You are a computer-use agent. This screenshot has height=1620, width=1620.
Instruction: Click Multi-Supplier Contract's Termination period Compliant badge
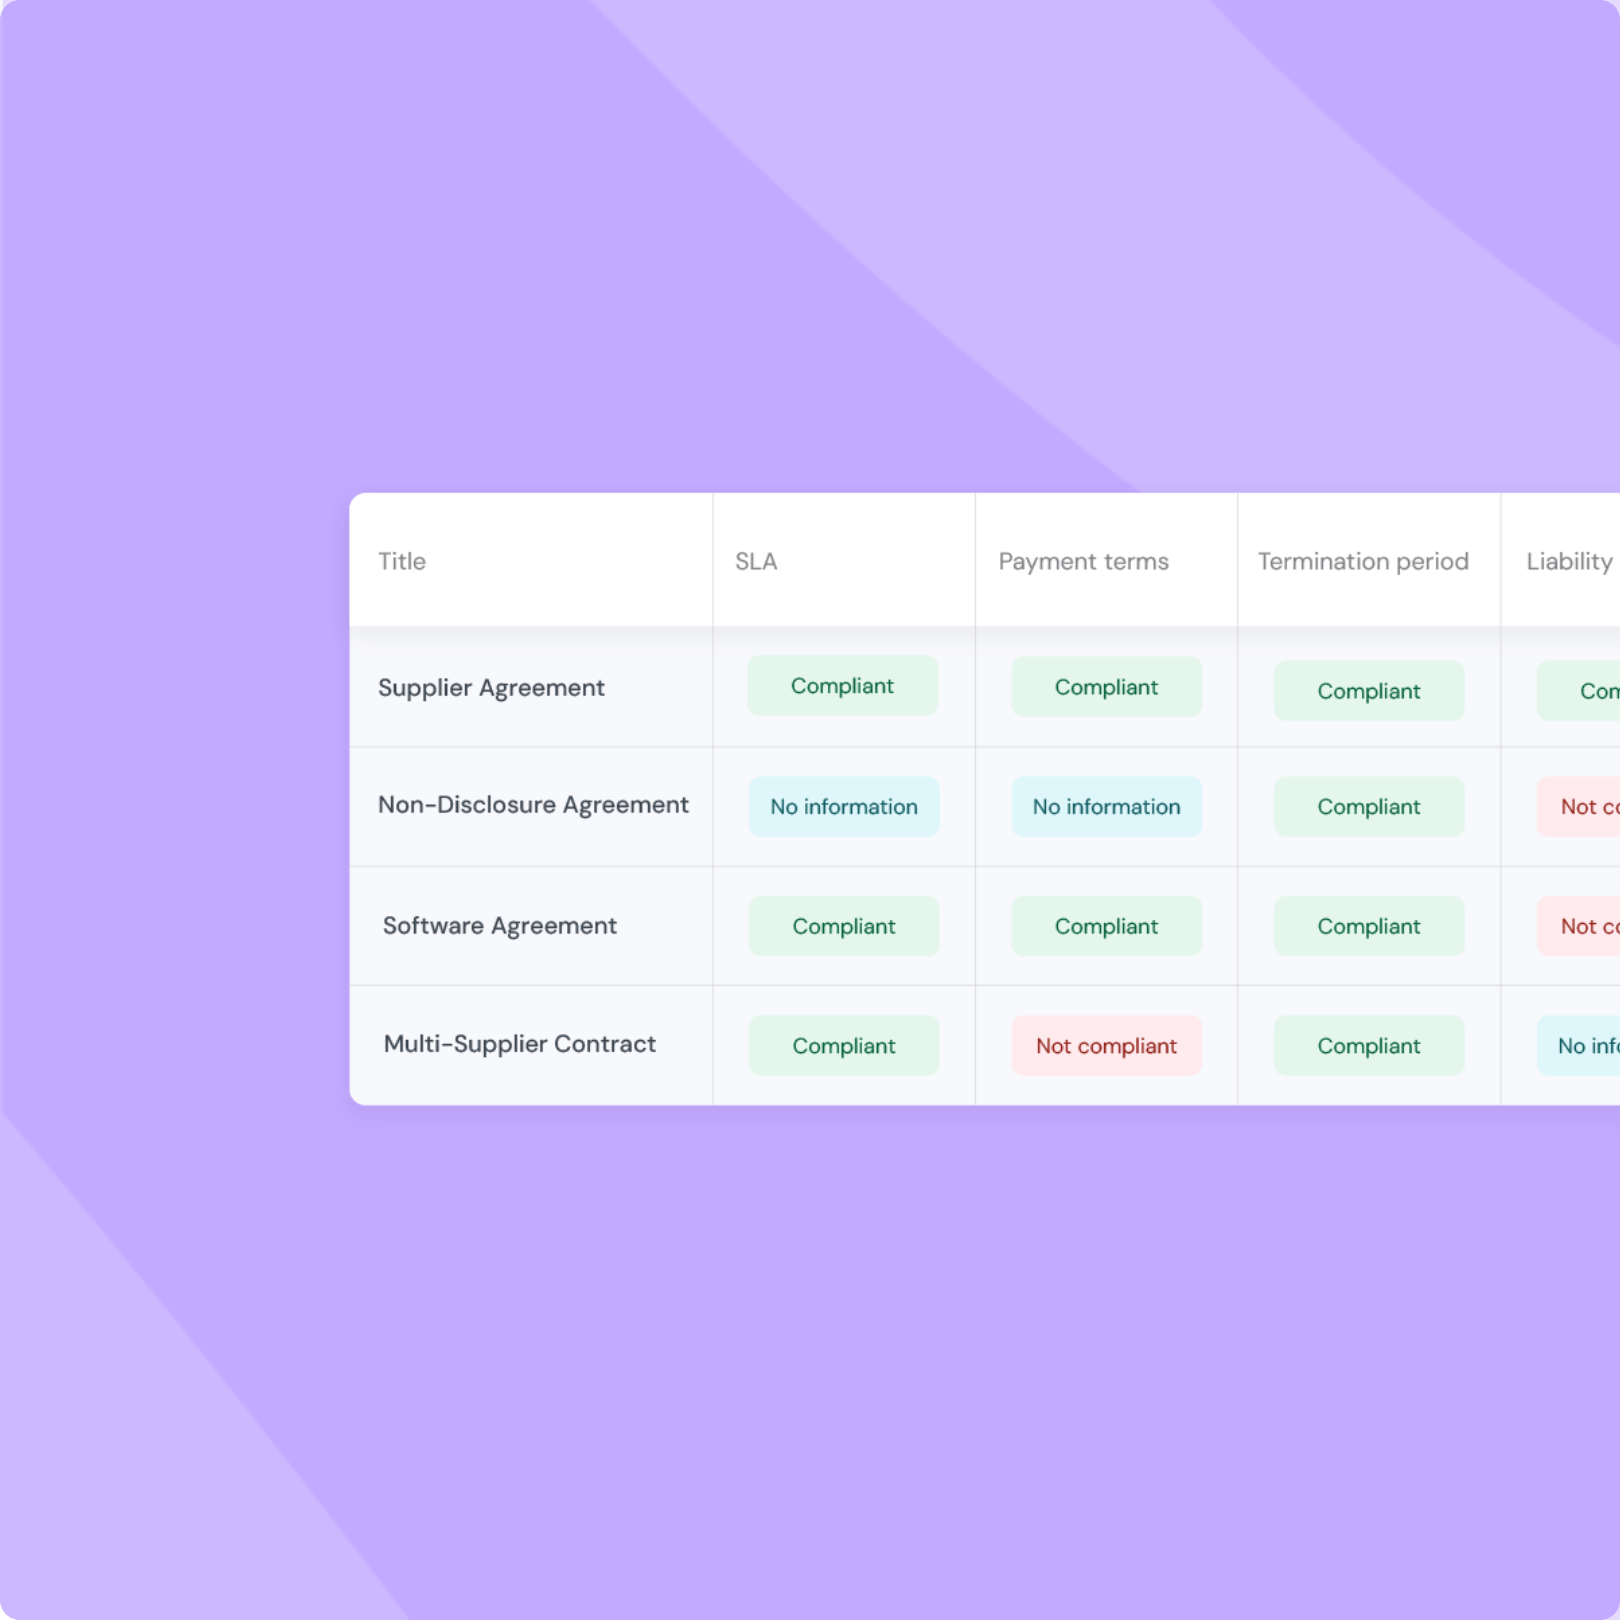point(1368,1046)
